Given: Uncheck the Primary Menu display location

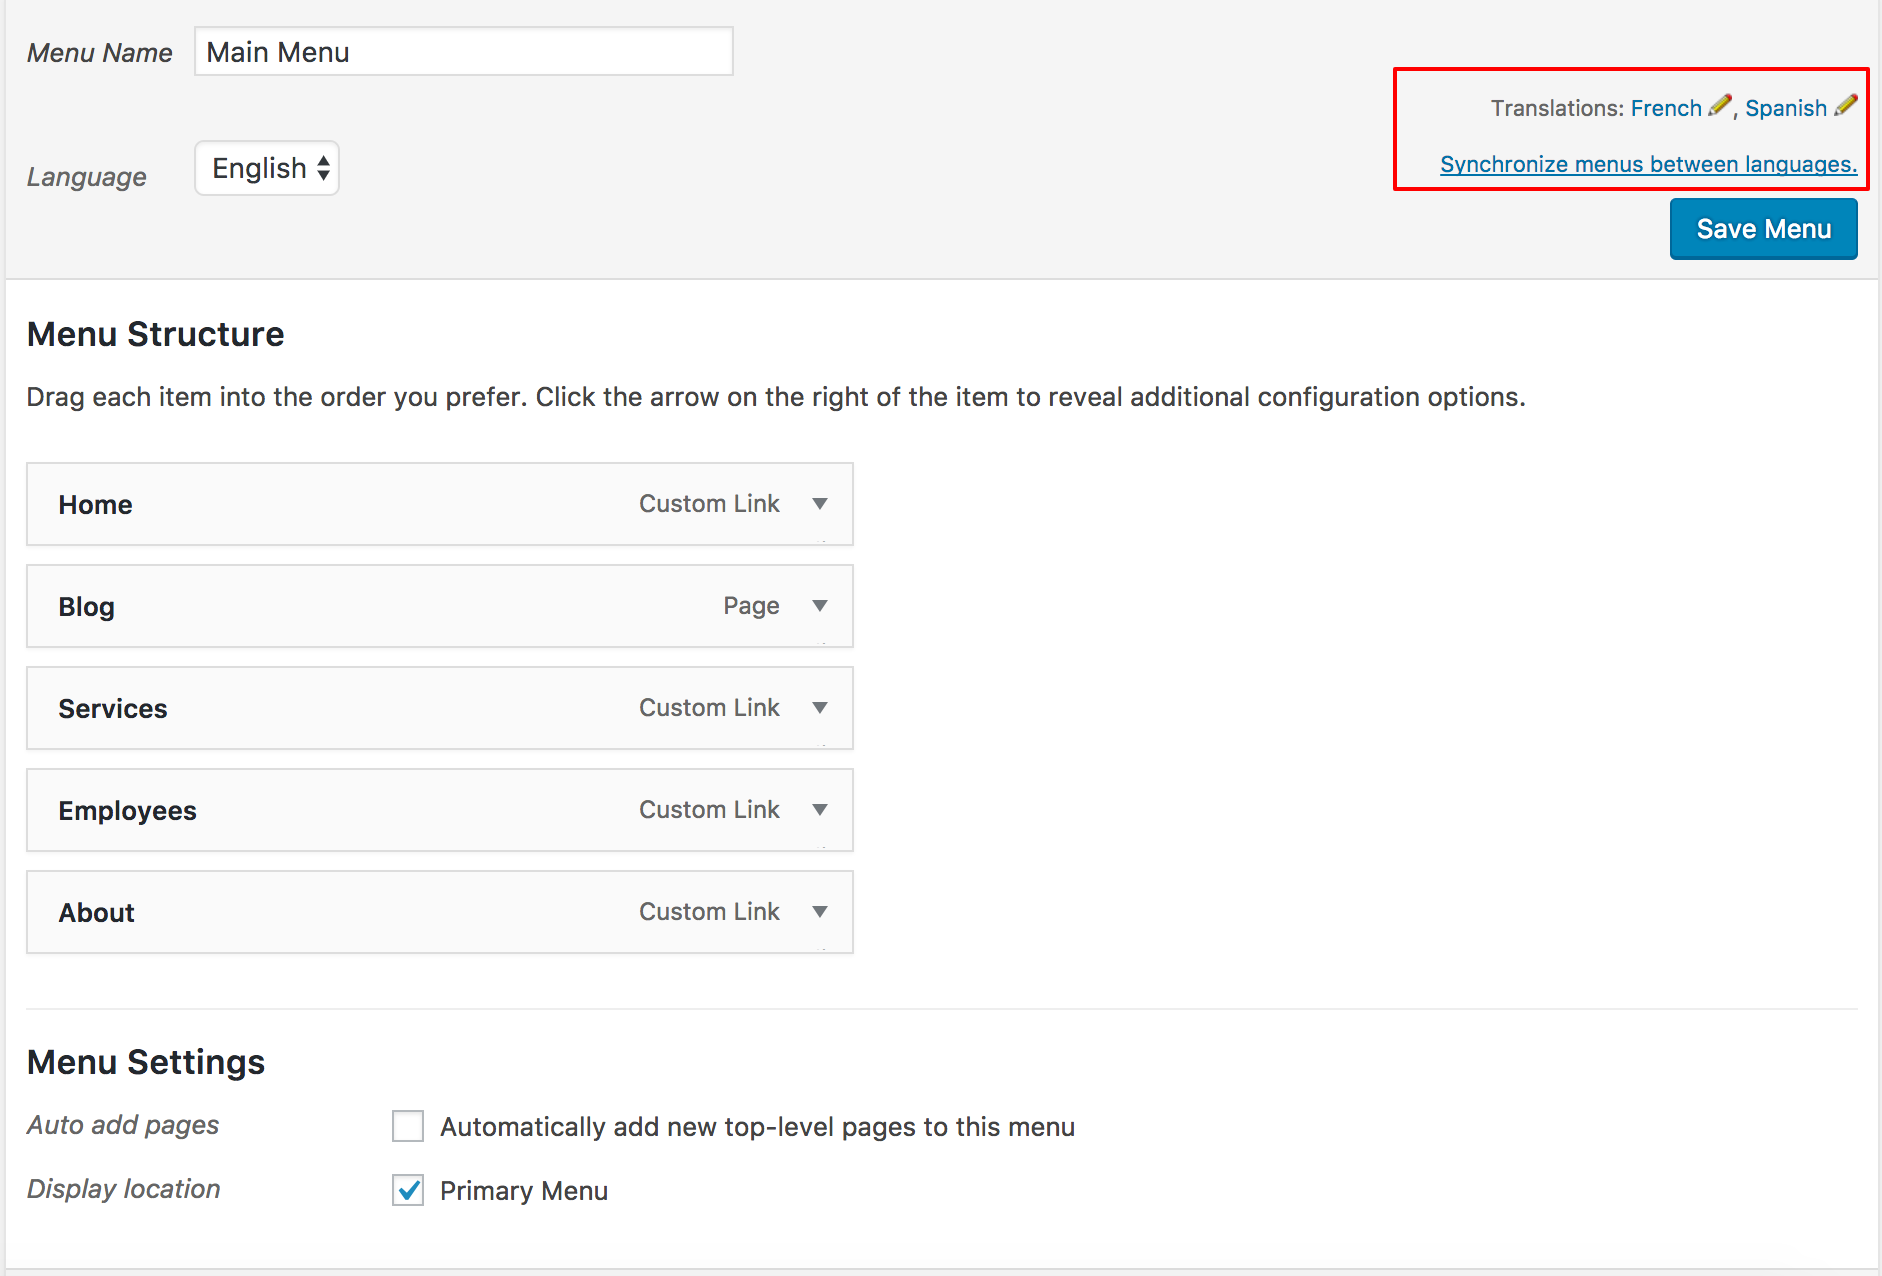Looking at the screenshot, I should pyautogui.click(x=408, y=1190).
